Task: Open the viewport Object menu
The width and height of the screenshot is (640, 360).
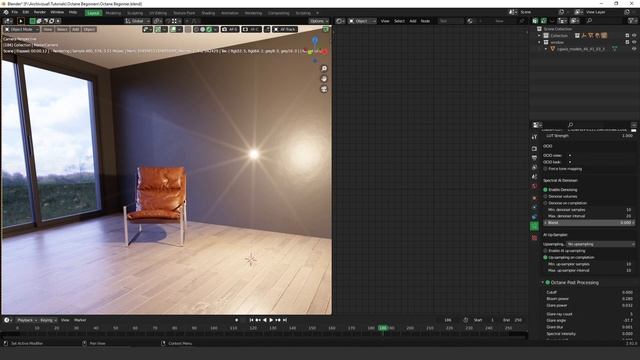Action: pos(89,29)
